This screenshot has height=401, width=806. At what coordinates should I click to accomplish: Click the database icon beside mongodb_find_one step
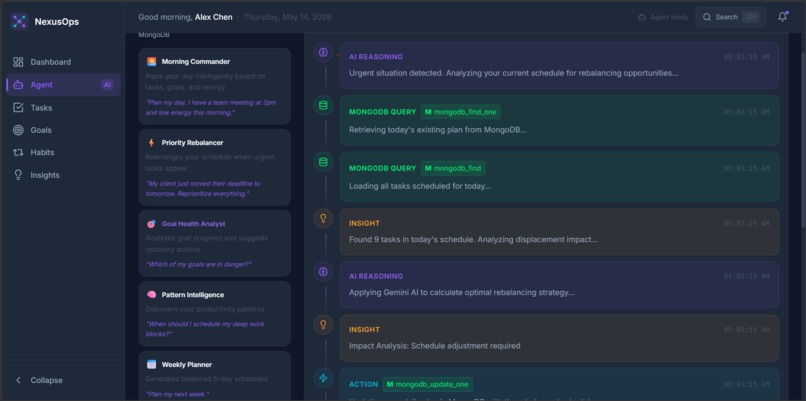[323, 105]
